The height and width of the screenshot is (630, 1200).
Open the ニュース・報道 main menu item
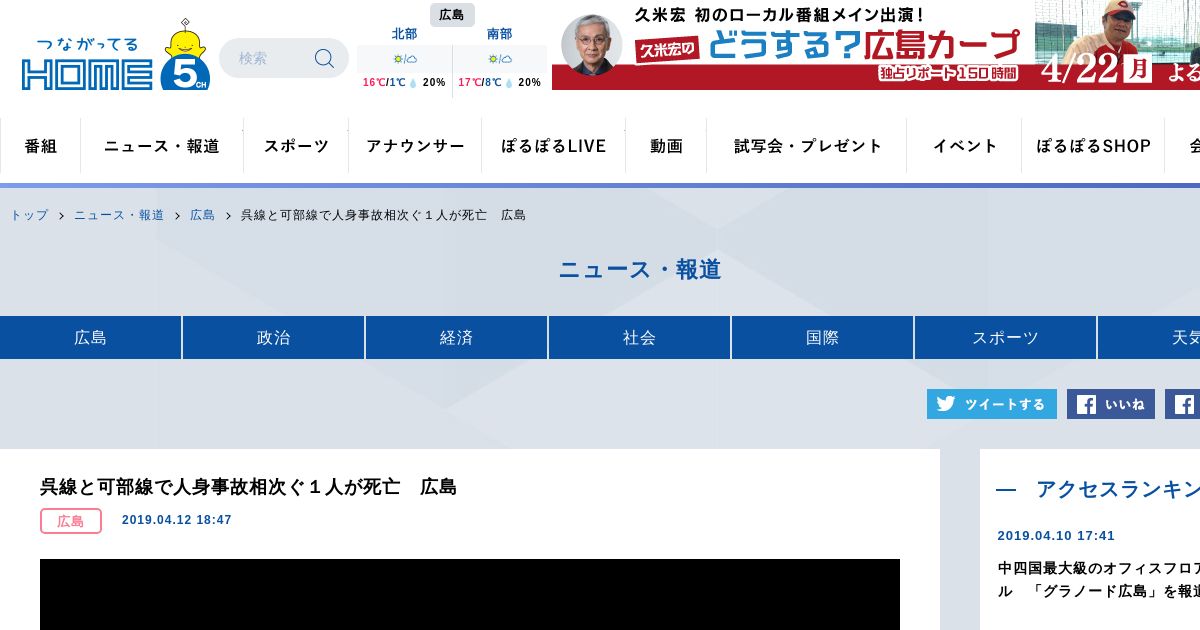pyautogui.click(x=162, y=146)
